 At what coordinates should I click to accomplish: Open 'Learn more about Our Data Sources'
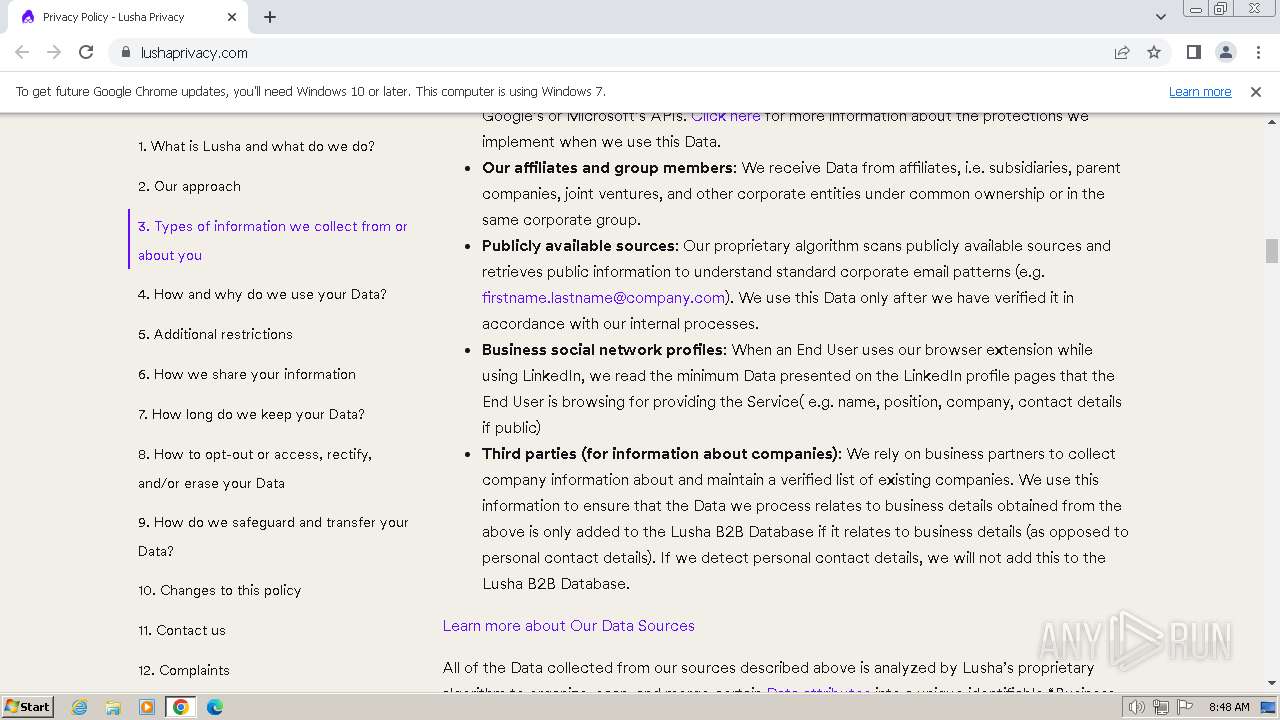pyautogui.click(x=568, y=625)
